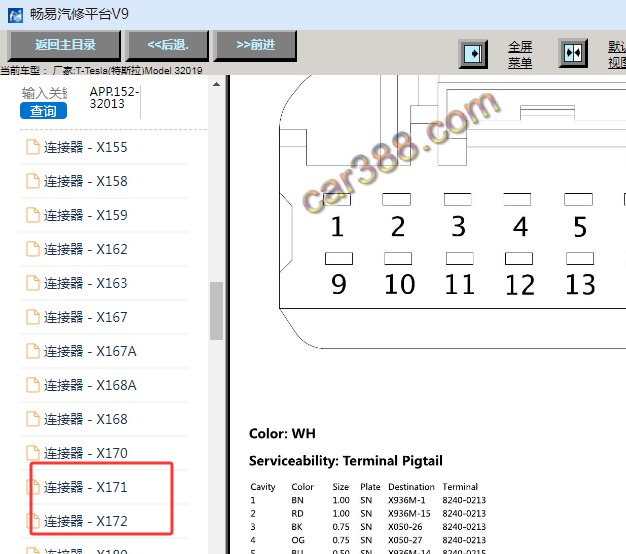The height and width of the screenshot is (554, 626).
Task: Click destination X936M-1 cell
Action: (406, 500)
